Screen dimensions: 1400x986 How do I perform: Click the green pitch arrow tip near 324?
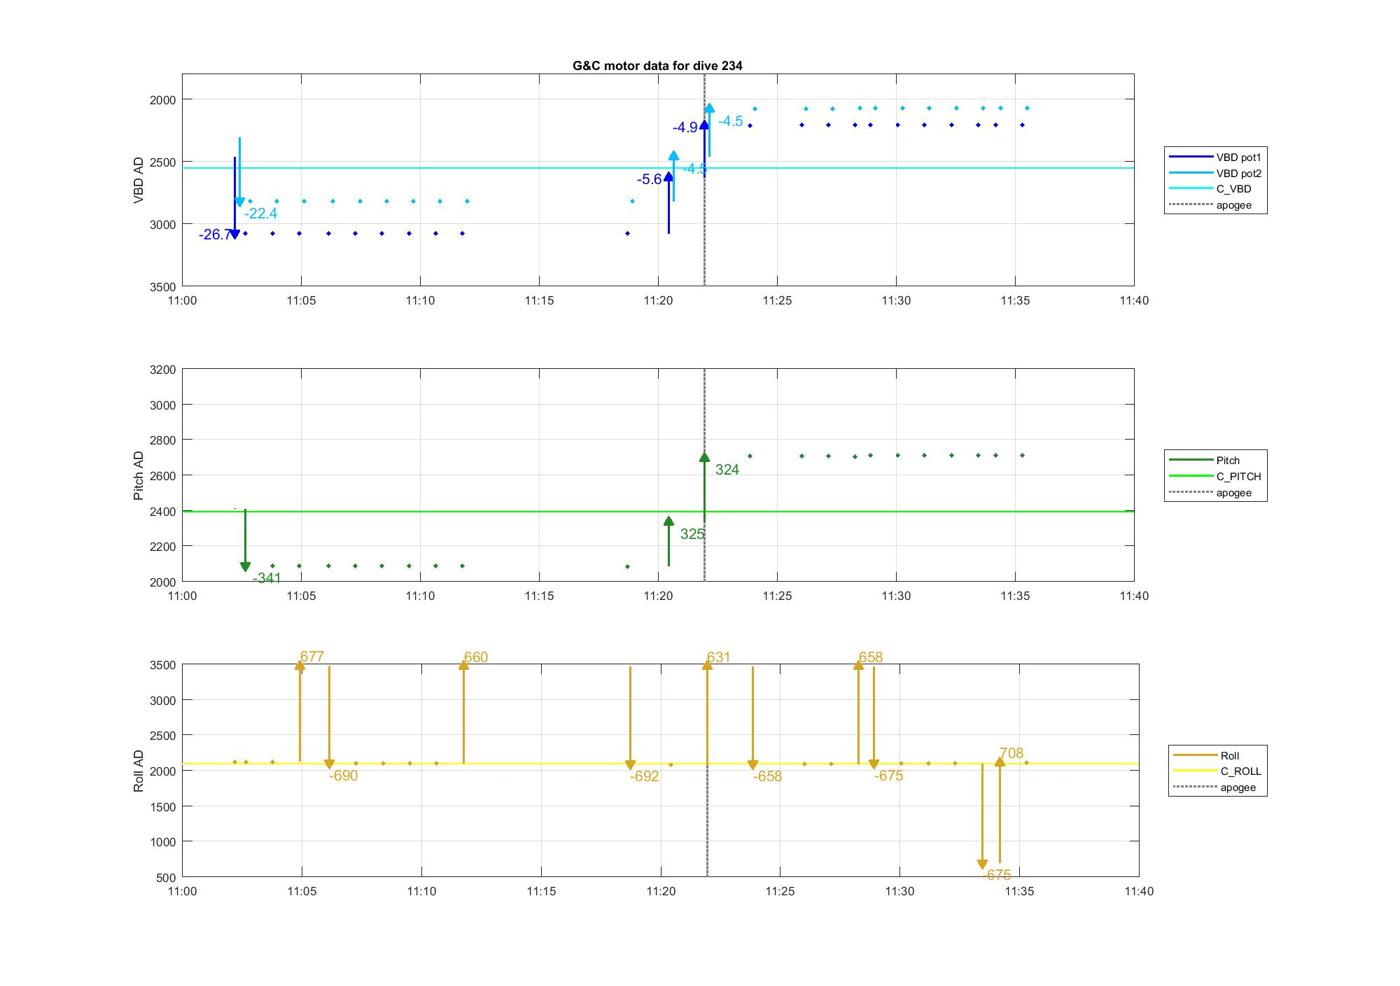click(x=704, y=457)
